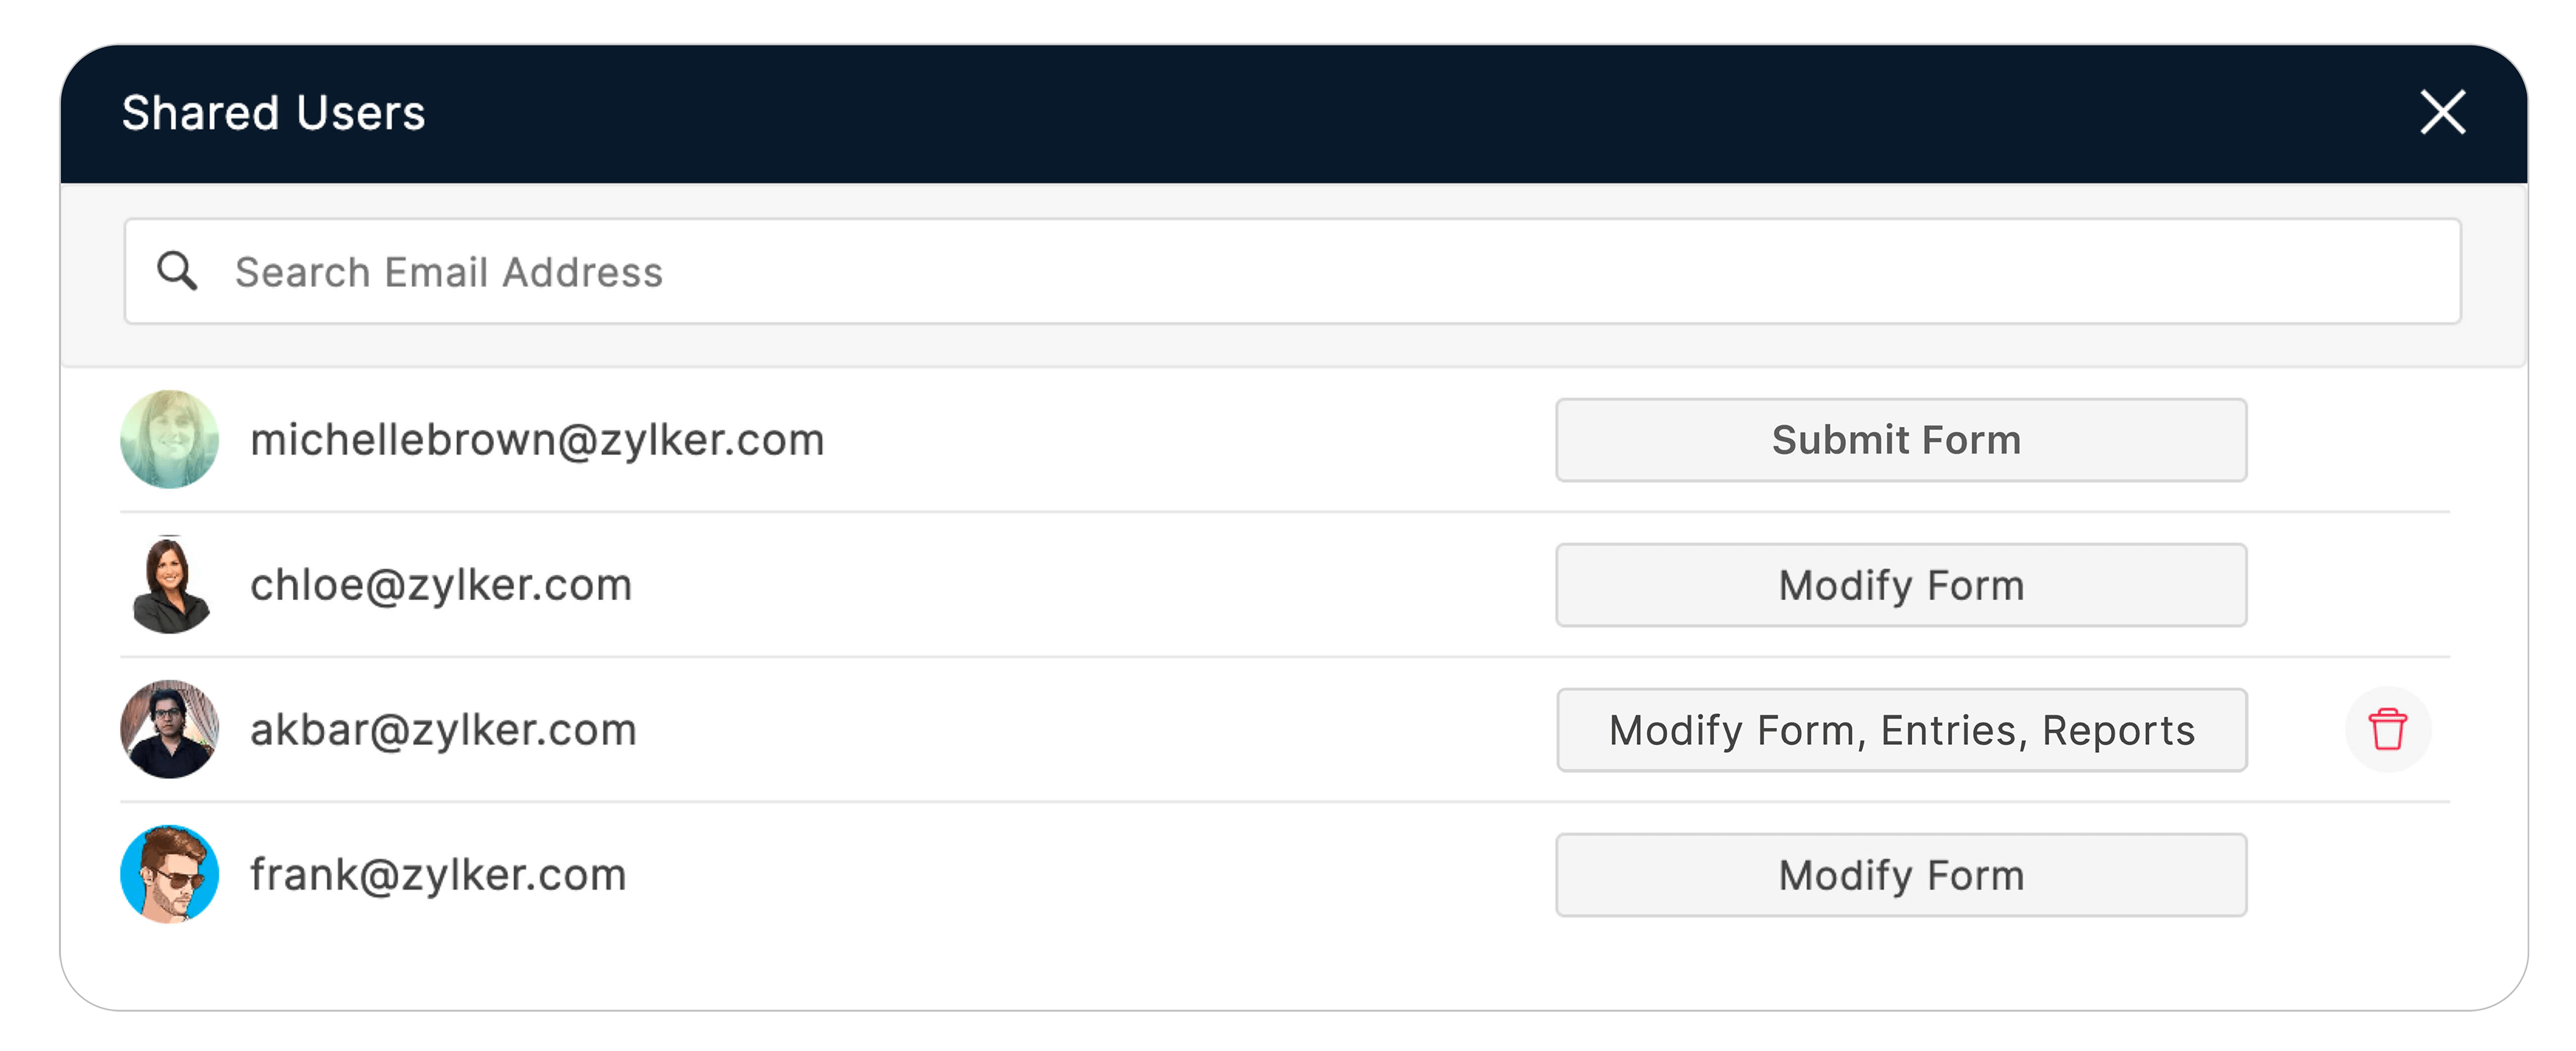Viewport: 2576px width, 1051px height.
Task: Open michellebrown's Submit Form permission dropdown
Action: click(x=1900, y=440)
